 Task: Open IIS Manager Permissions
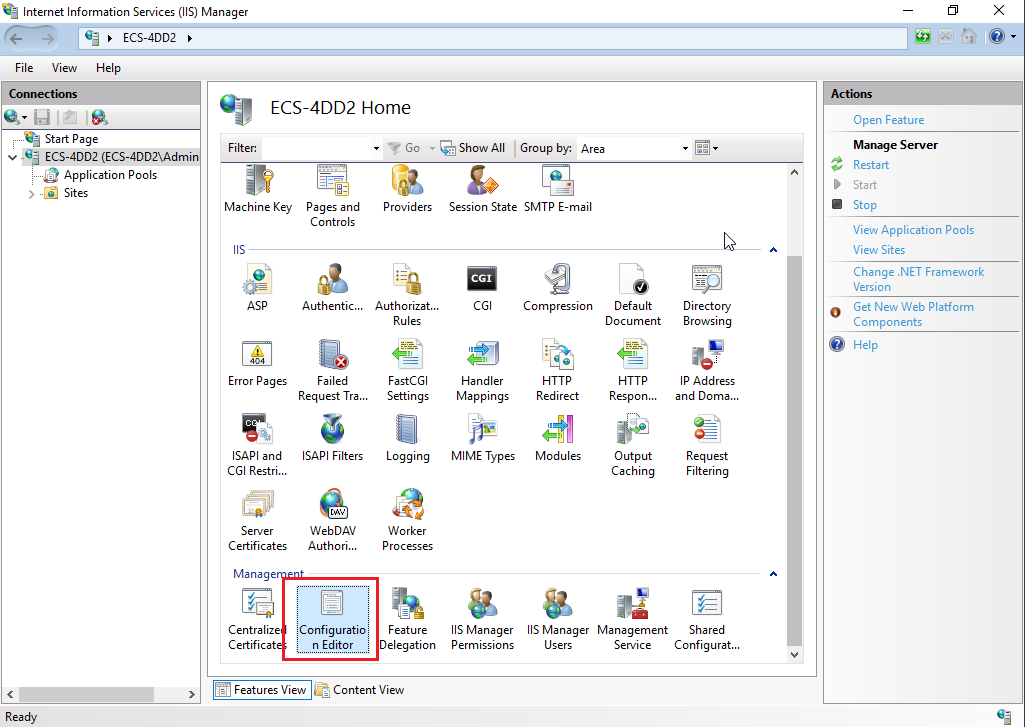(x=482, y=619)
